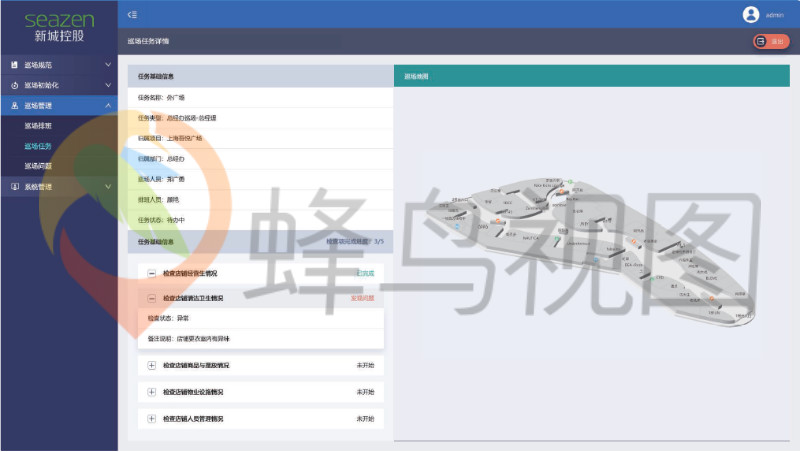This screenshot has width=800, height=452.
Task: Click the 巡场管理 menu person icon
Action: pos(14,106)
